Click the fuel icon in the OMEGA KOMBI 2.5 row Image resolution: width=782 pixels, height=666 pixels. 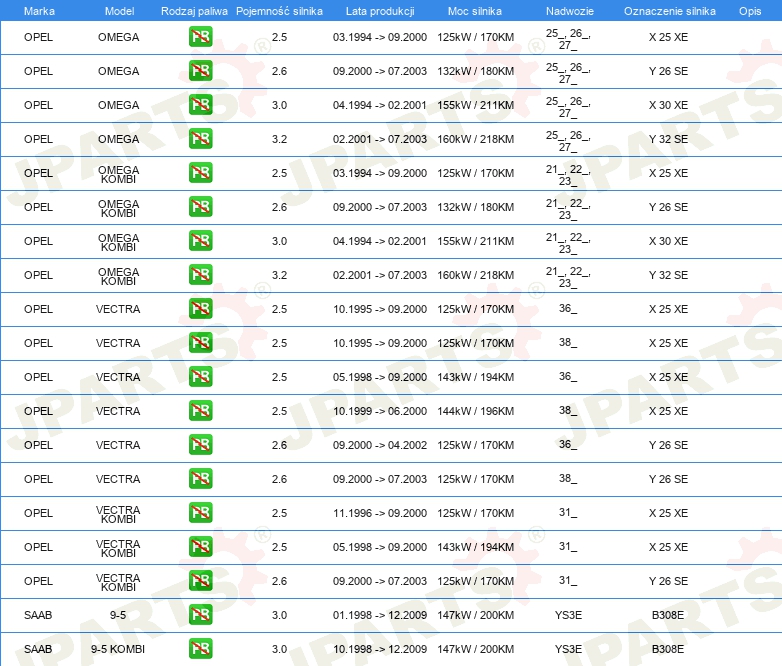[200, 173]
